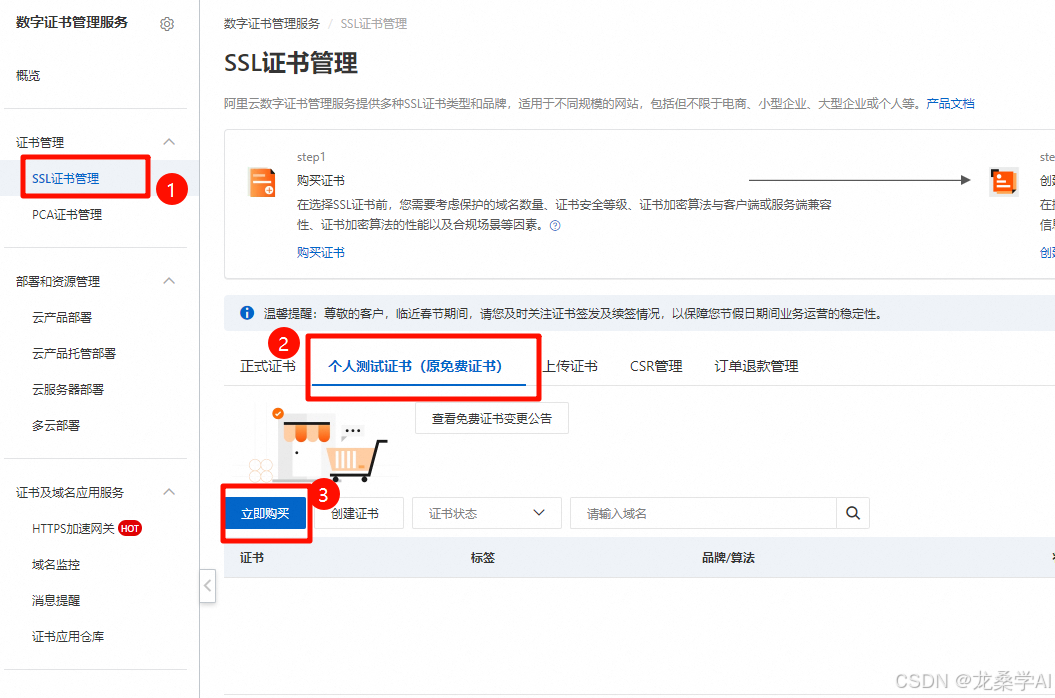Click the search magnifier icon
Viewport: 1055px width, 698px height.
tap(852, 513)
